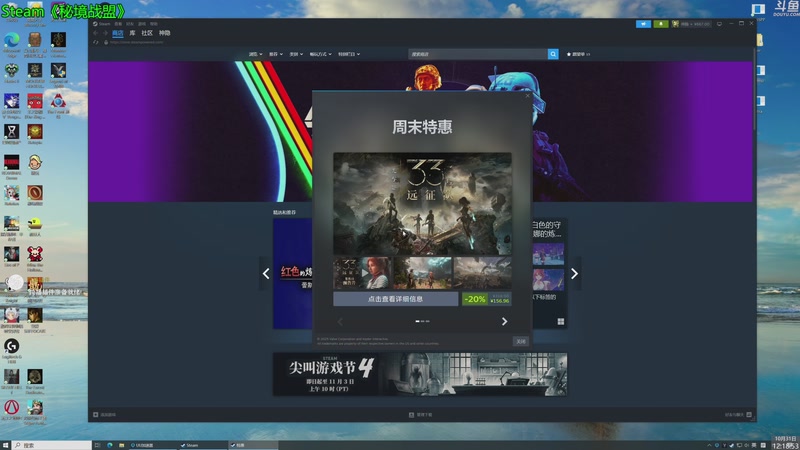Open Microsoft Edge desktop shortcut
The height and width of the screenshot is (450, 800).
pos(12,43)
